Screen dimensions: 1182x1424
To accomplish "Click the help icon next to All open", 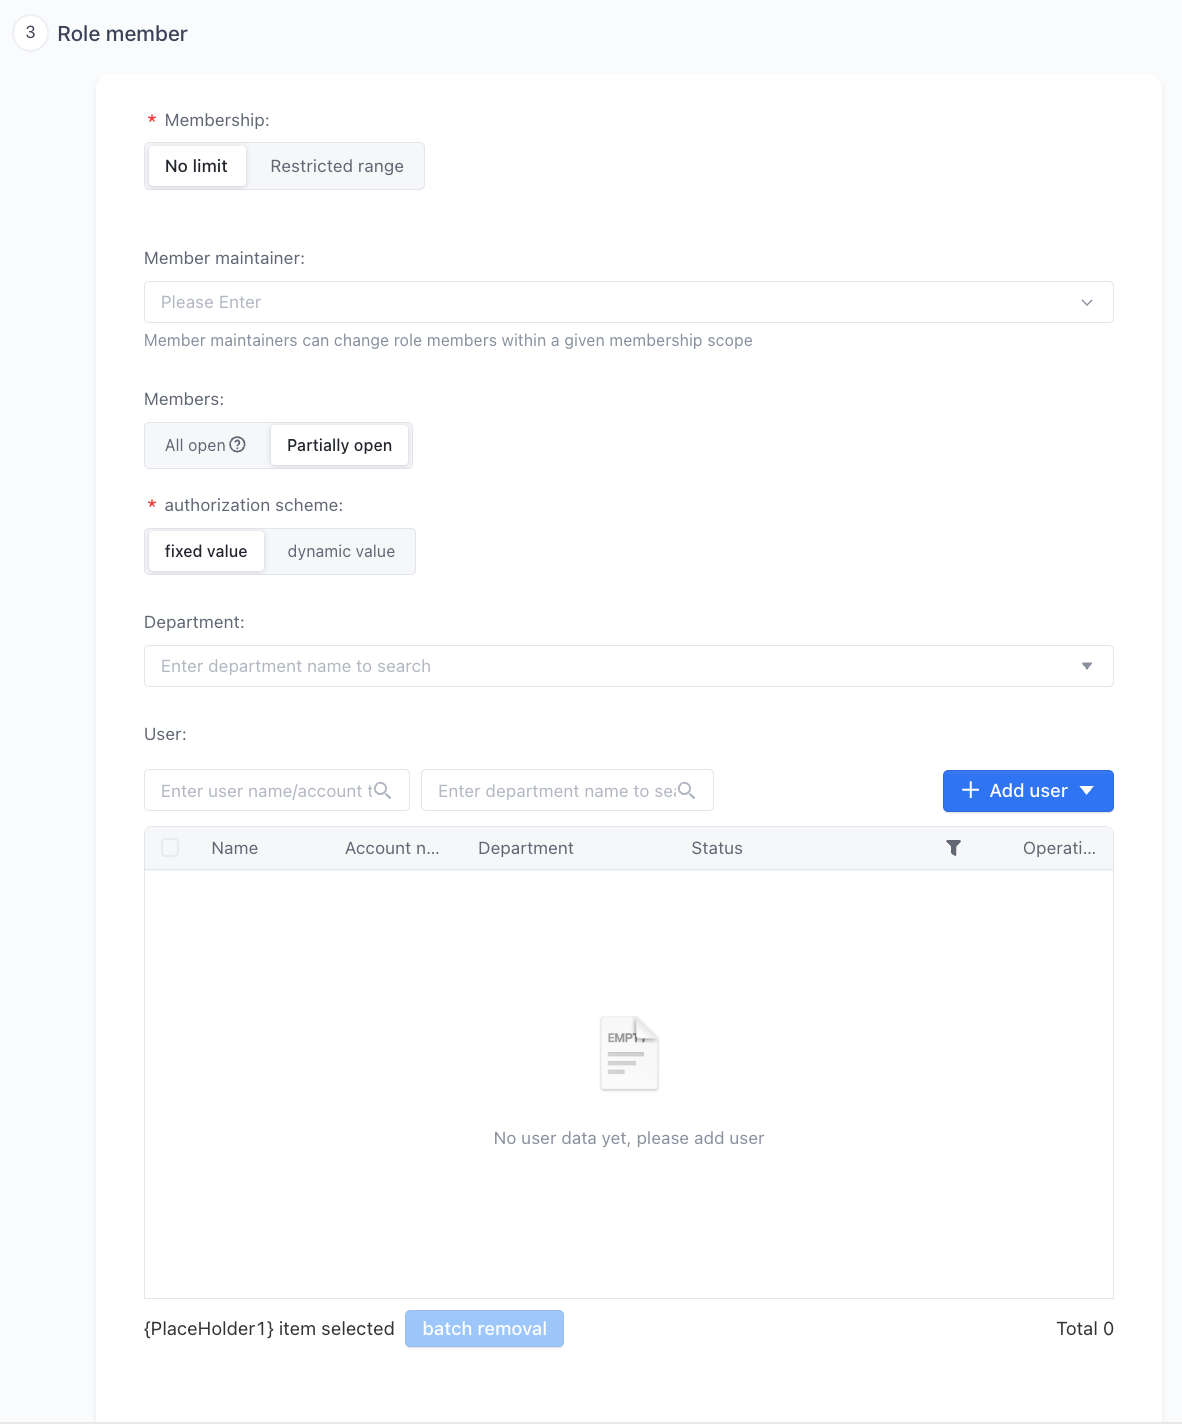I will point(237,445).
